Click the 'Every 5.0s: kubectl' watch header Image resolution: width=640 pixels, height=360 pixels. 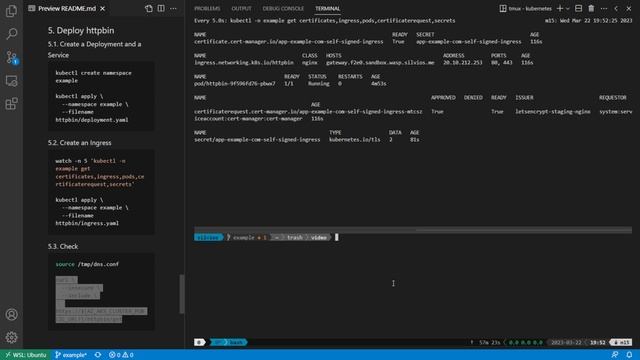pyautogui.click(x=324, y=20)
